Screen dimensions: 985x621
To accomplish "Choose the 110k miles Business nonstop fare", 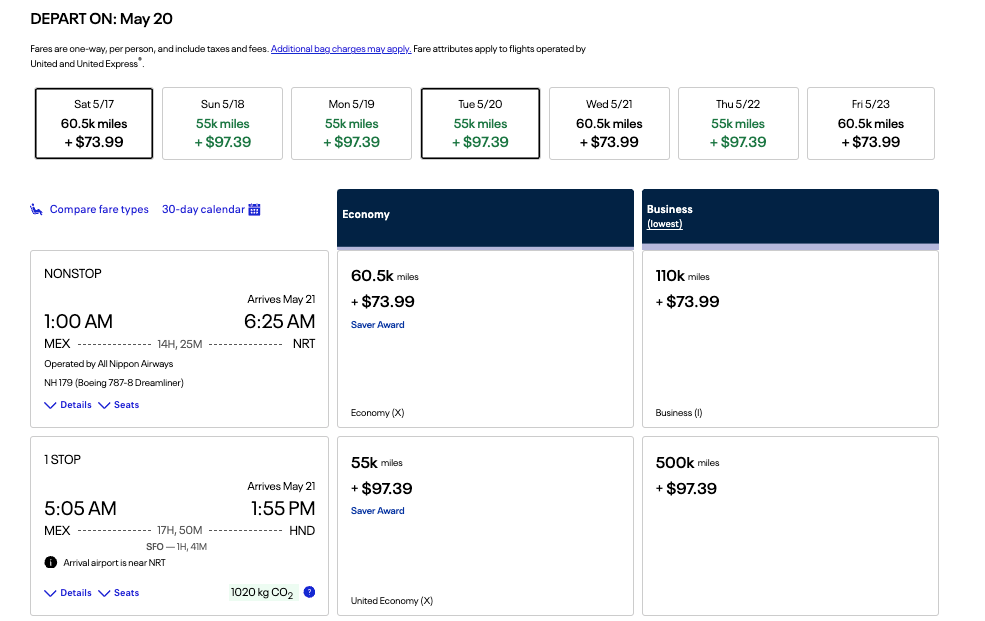I will click(x=790, y=338).
